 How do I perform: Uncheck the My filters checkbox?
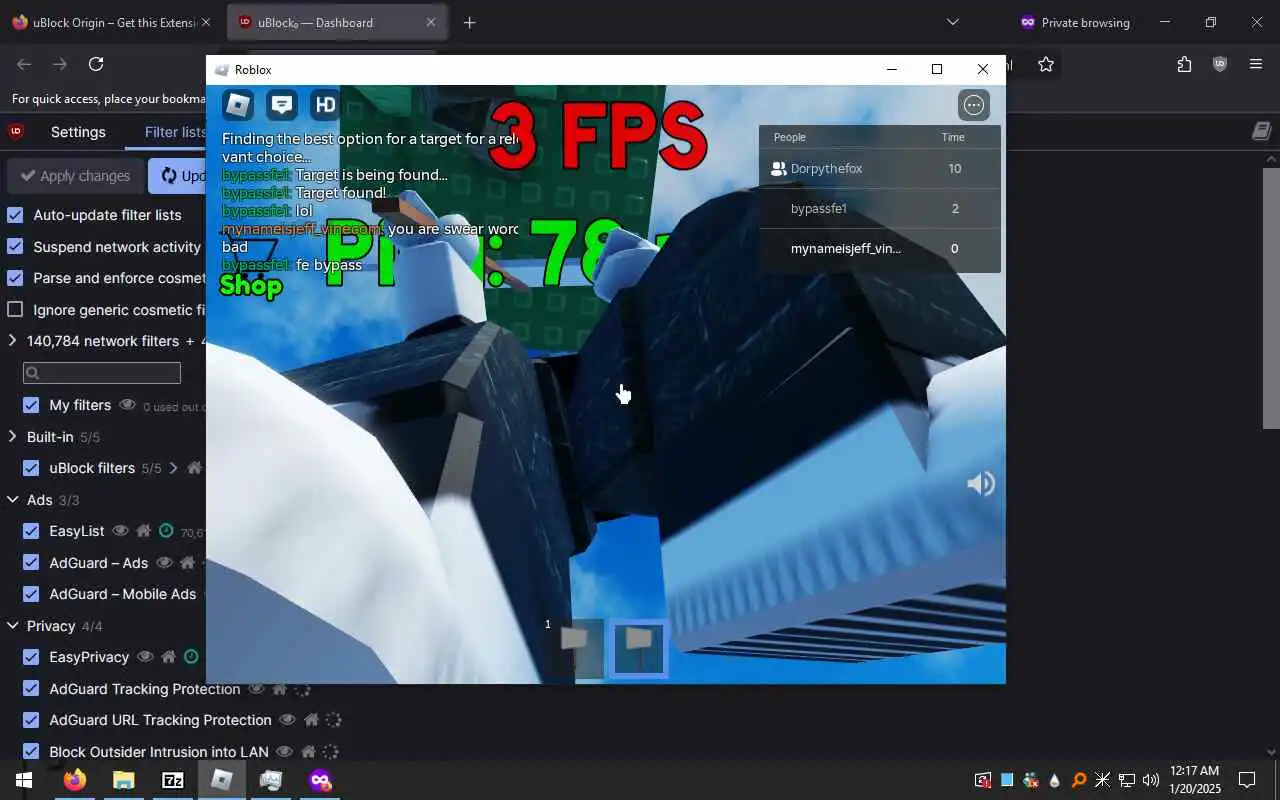point(31,405)
